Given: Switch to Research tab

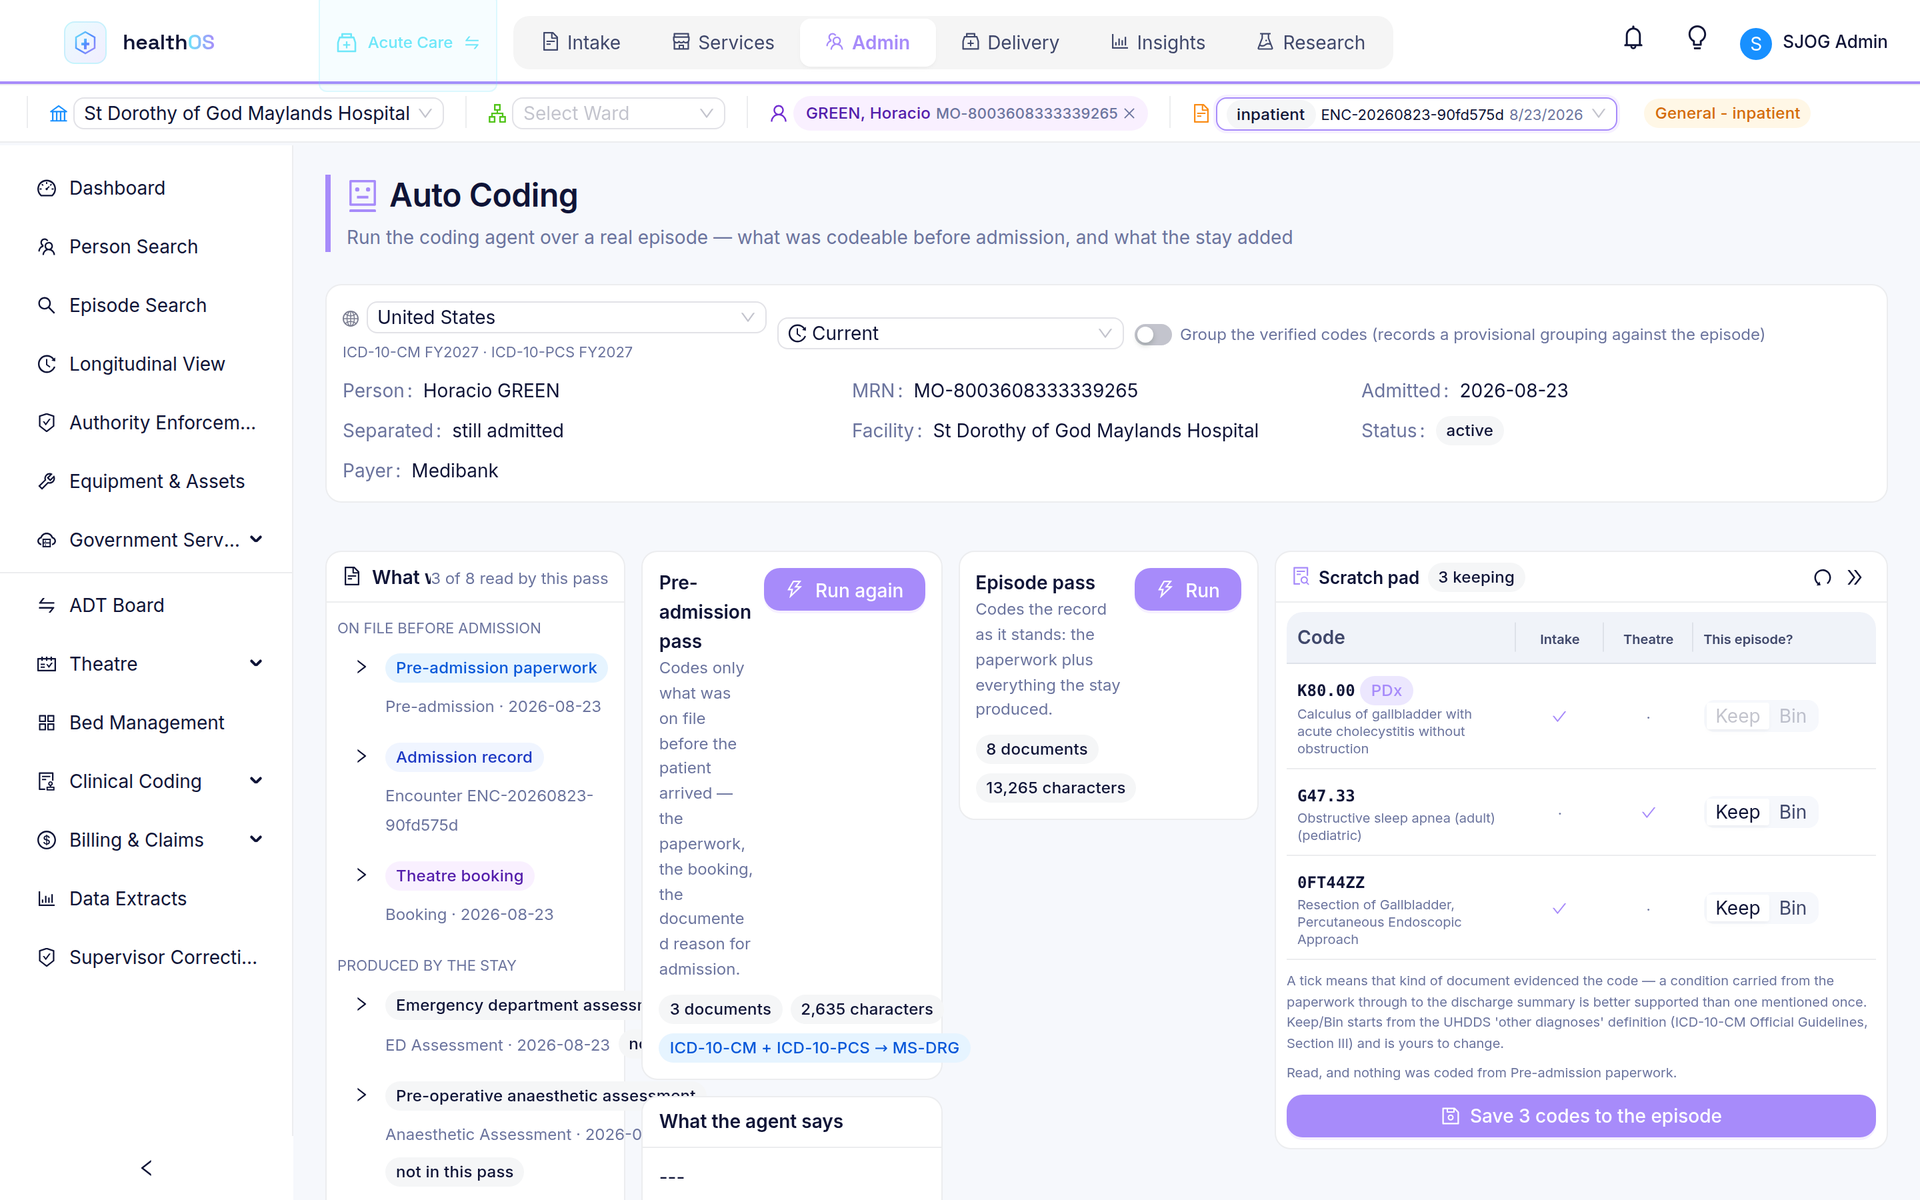Looking at the screenshot, I should (1311, 43).
